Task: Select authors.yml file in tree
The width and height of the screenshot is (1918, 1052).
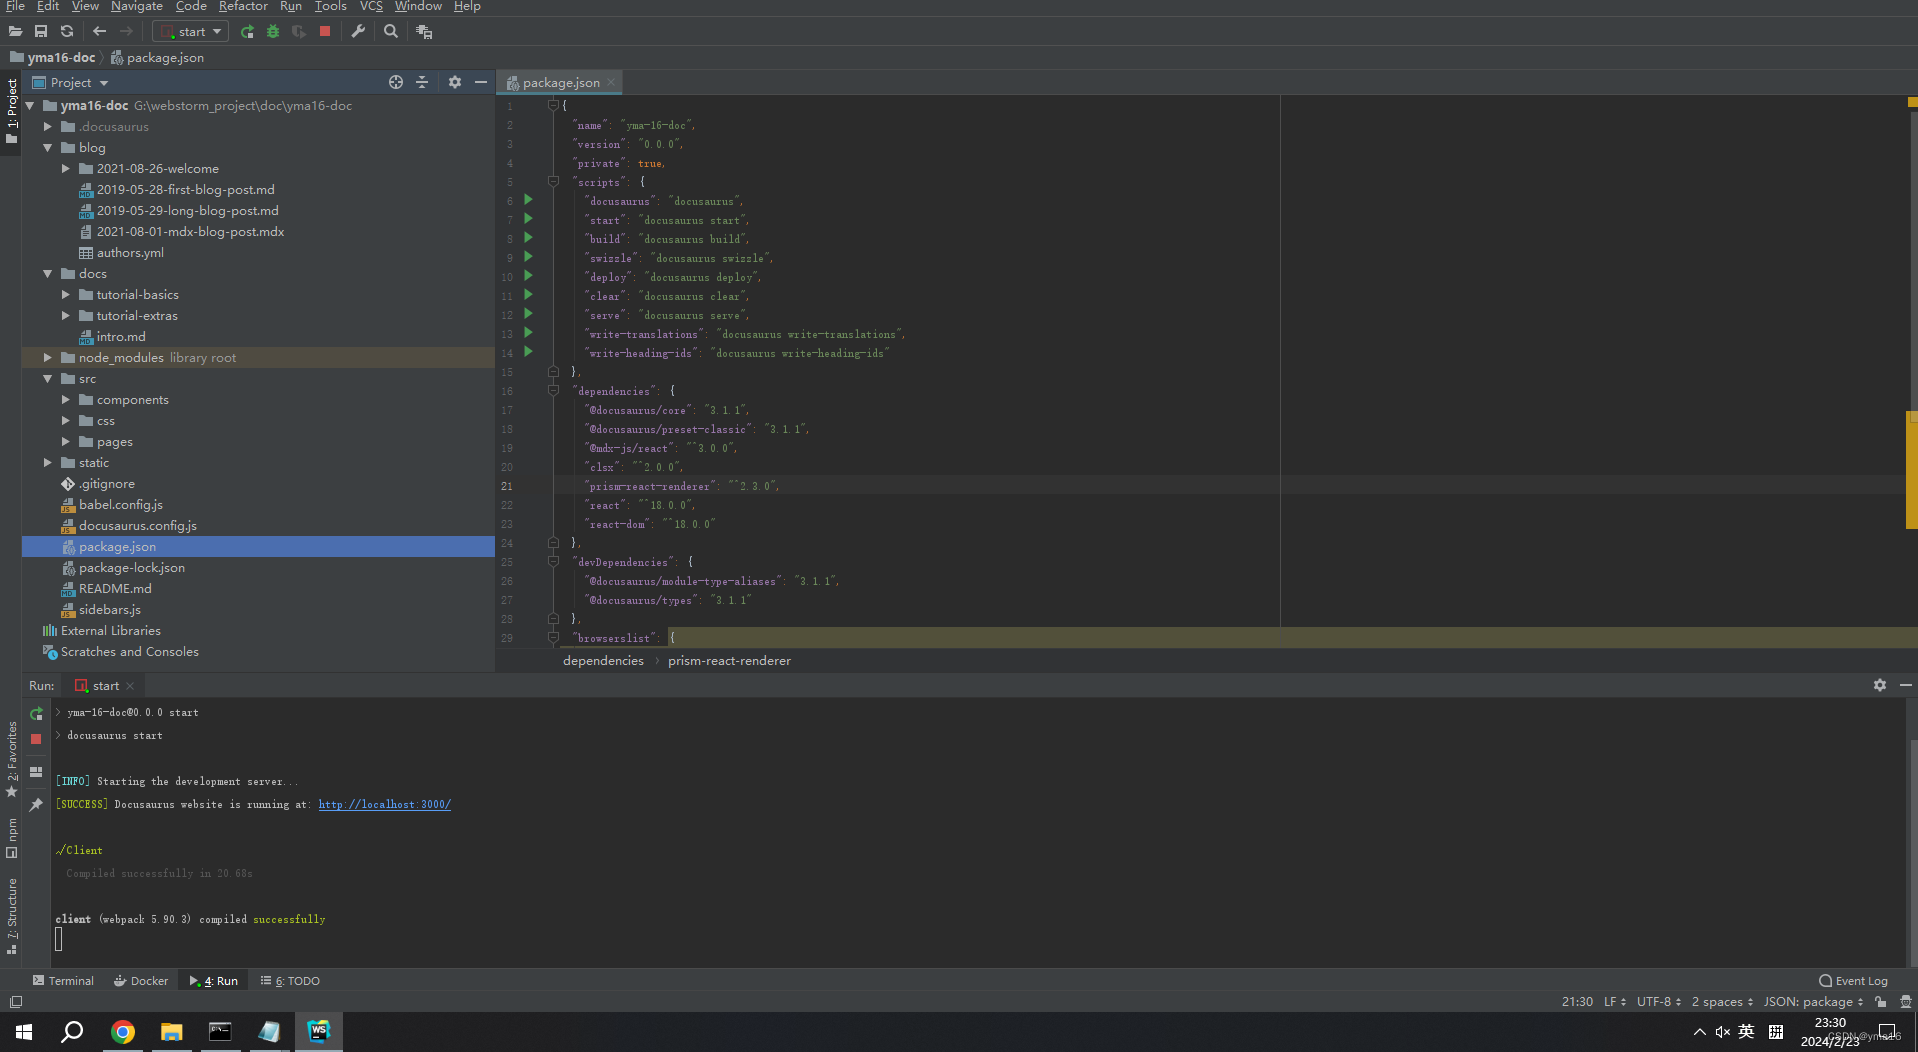Action: pos(130,253)
